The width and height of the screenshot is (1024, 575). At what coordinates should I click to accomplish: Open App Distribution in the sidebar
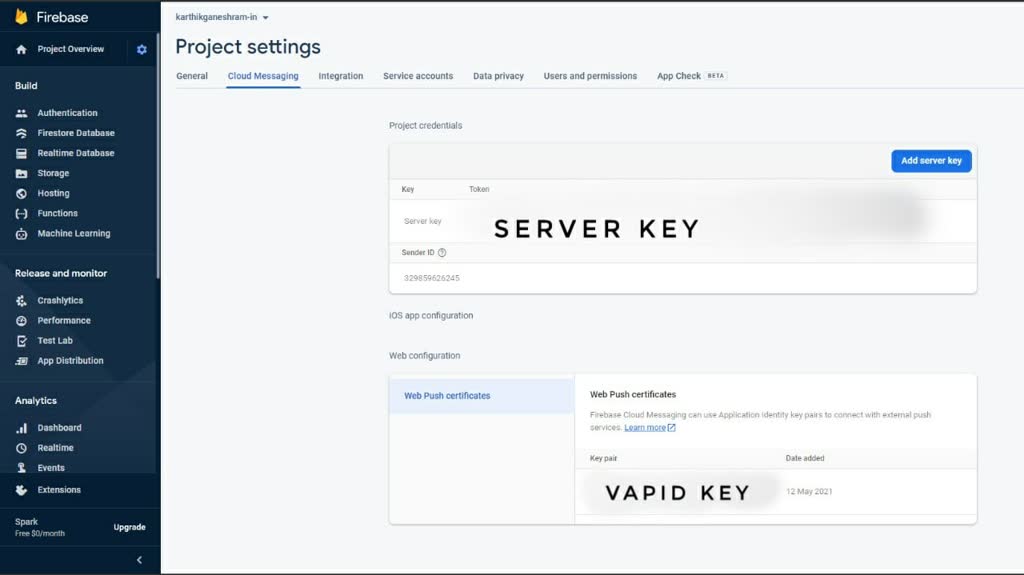[71, 361]
